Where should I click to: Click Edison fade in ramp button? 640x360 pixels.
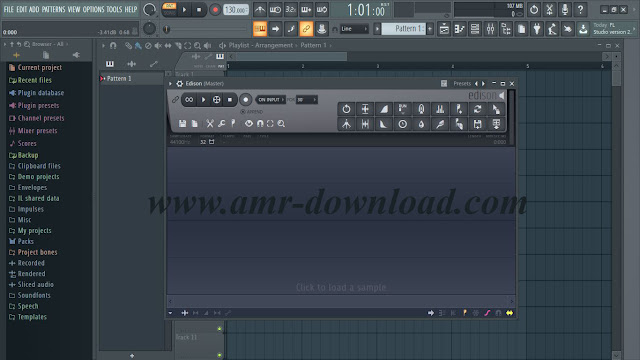pos(384,109)
